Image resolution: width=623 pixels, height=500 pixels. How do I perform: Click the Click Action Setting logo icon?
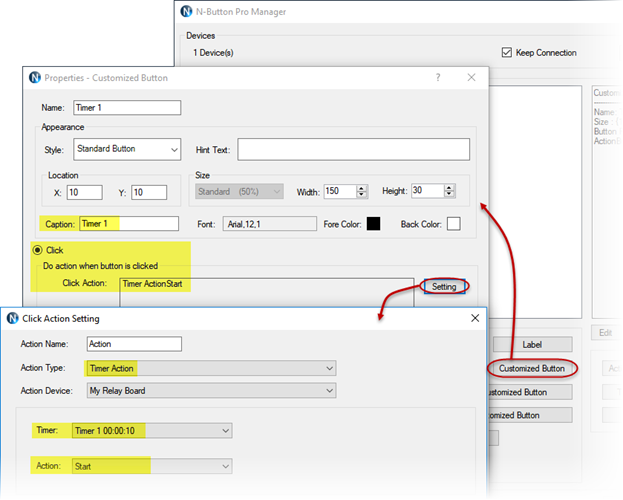click(13, 318)
